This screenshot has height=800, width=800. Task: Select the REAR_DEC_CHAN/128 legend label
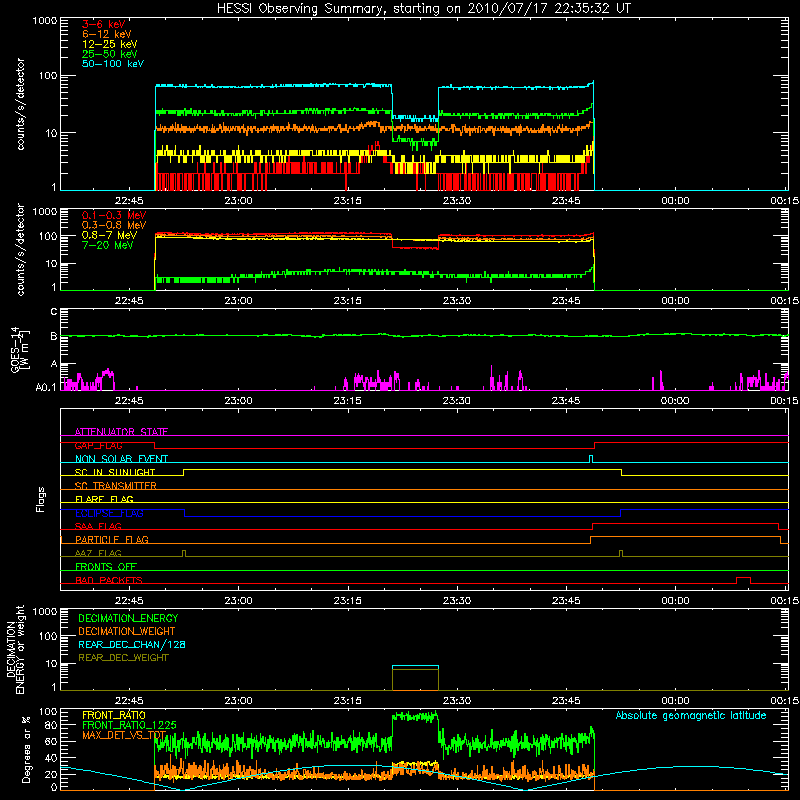point(132,644)
